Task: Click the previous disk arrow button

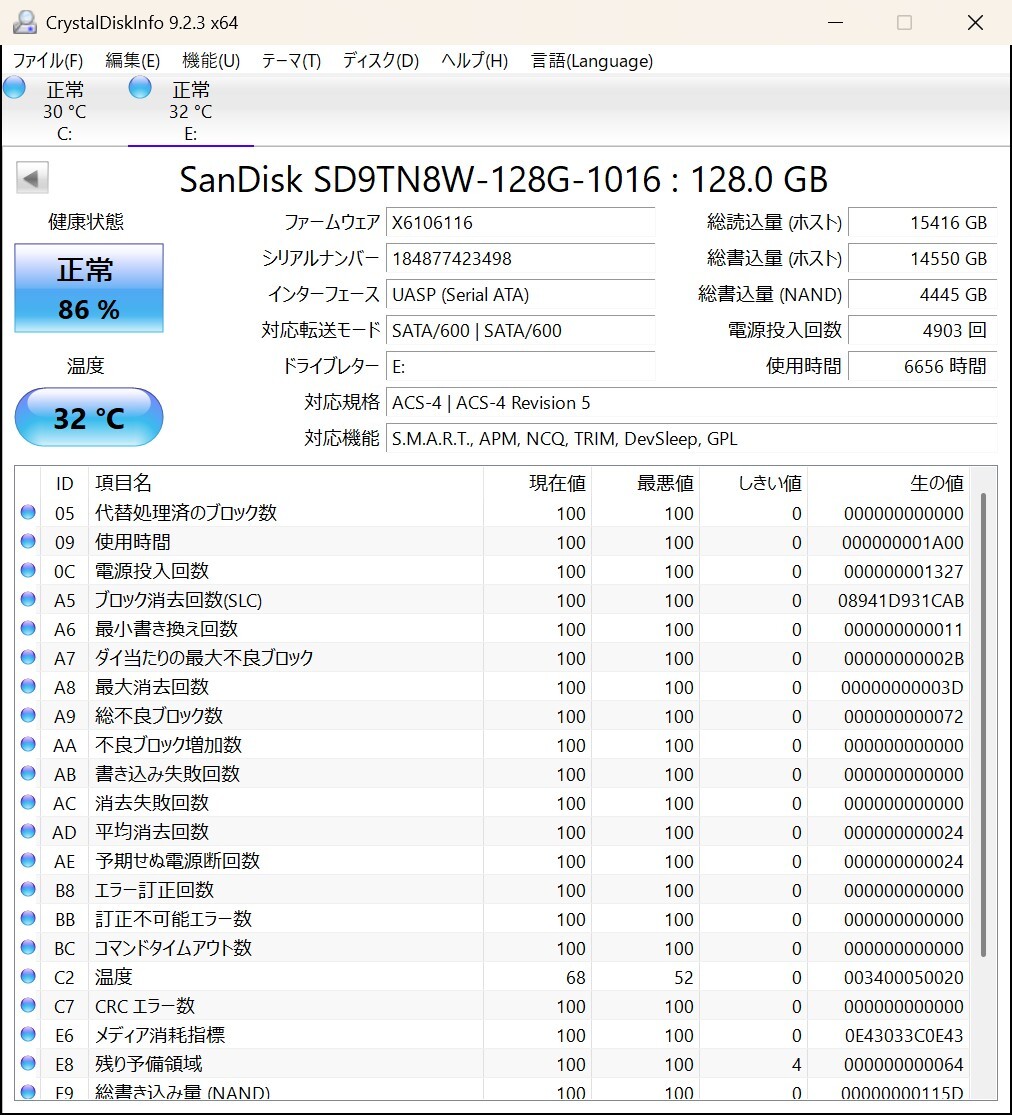Action: pos(32,178)
